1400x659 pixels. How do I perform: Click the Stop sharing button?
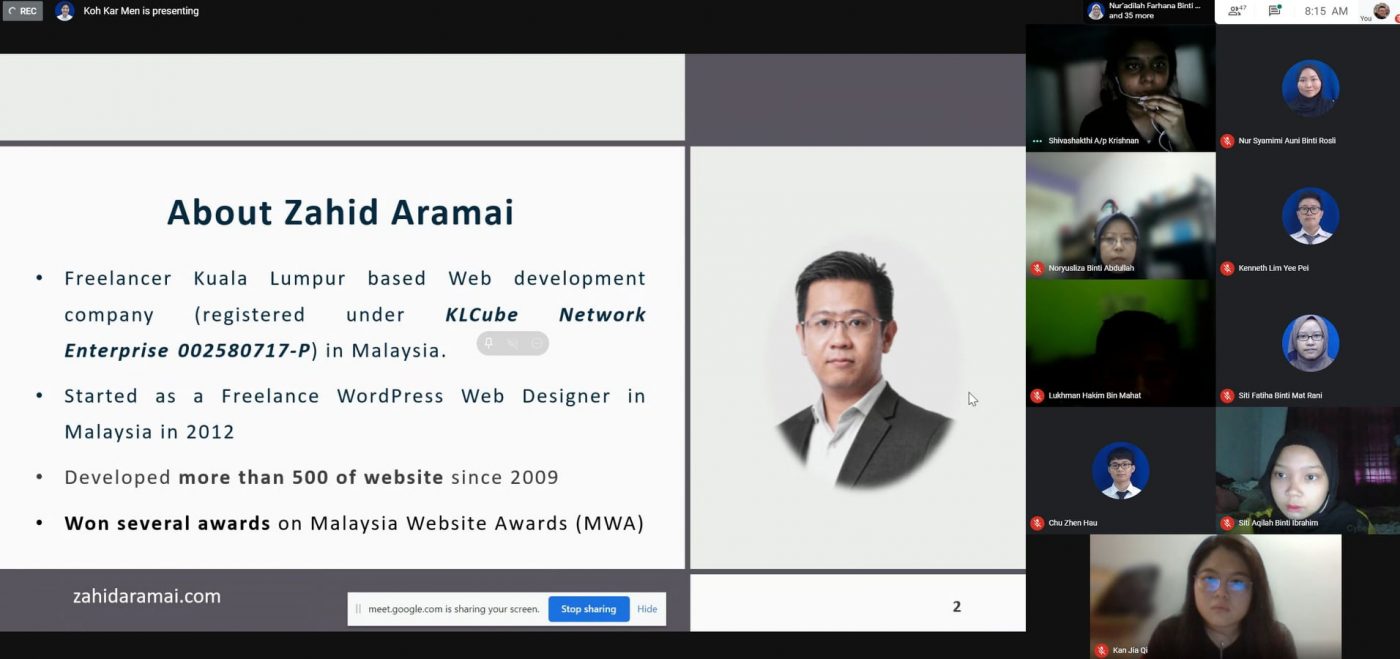pos(588,608)
